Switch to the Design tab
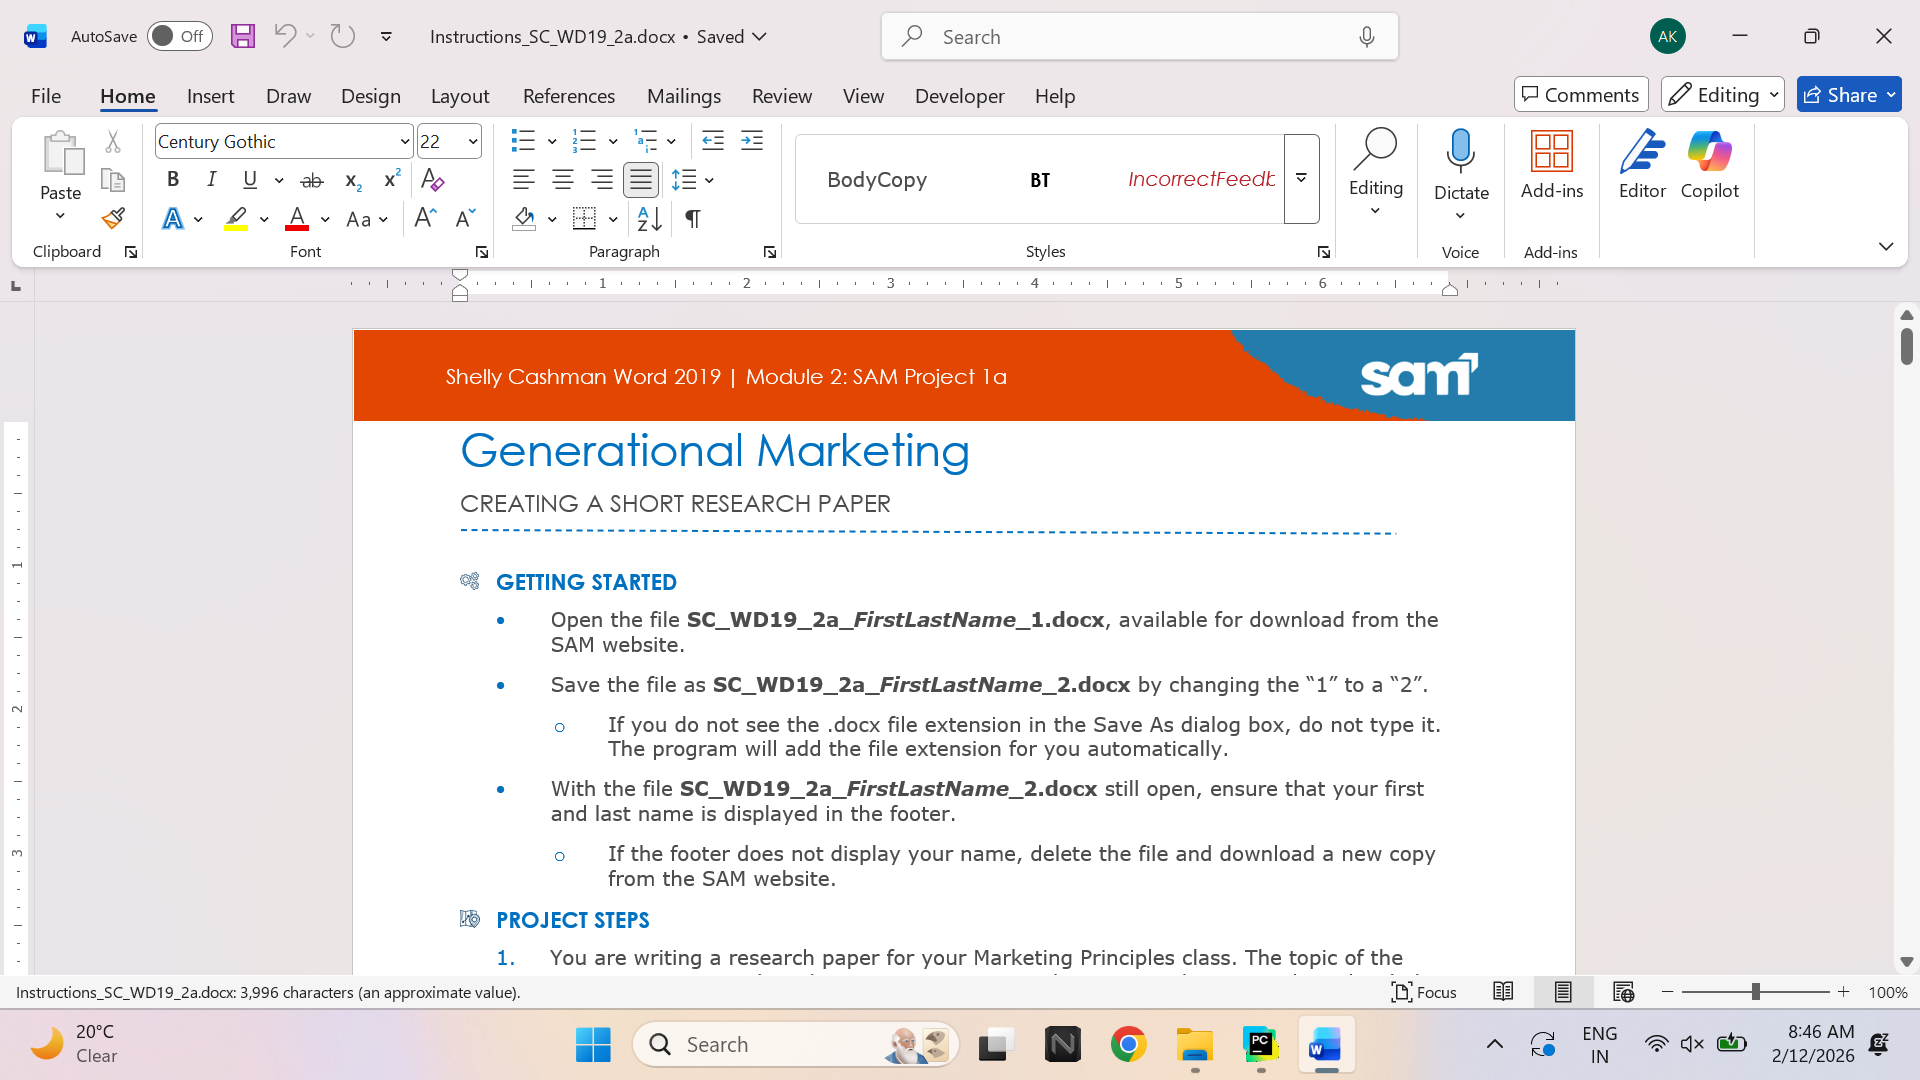This screenshot has height=1080, width=1920. (x=371, y=96)
